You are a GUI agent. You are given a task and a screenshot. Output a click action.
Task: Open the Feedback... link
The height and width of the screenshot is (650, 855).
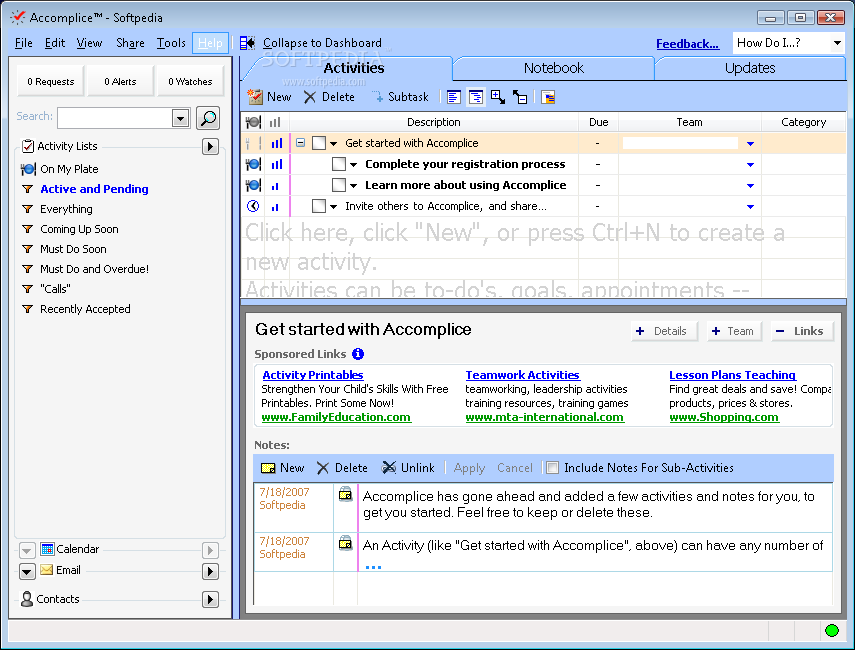pyautogui.click(x=687, y=44)
